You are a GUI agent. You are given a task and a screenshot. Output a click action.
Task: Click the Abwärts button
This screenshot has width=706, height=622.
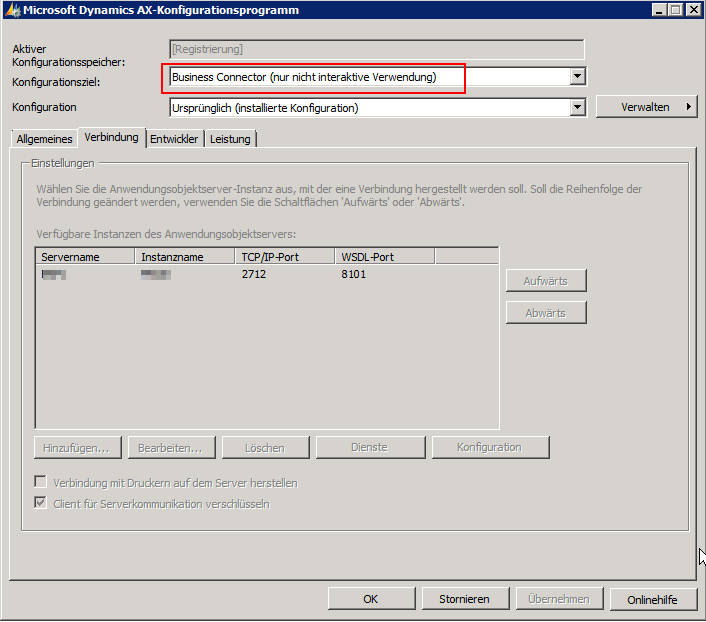tap(546, 312)
